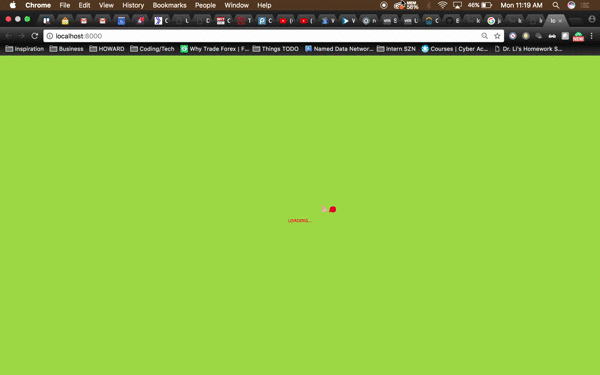Click the battery 46% indicator

[480, 5]
